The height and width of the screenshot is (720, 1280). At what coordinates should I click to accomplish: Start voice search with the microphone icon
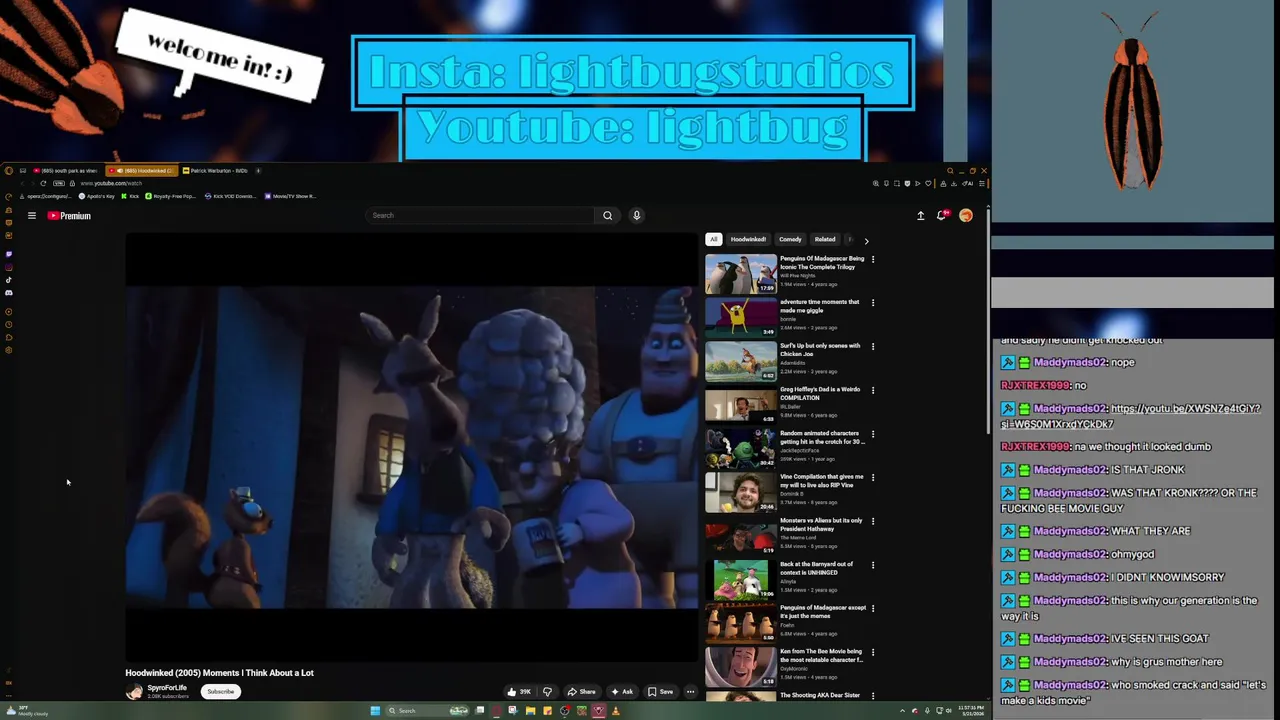[x=636, y=215]
